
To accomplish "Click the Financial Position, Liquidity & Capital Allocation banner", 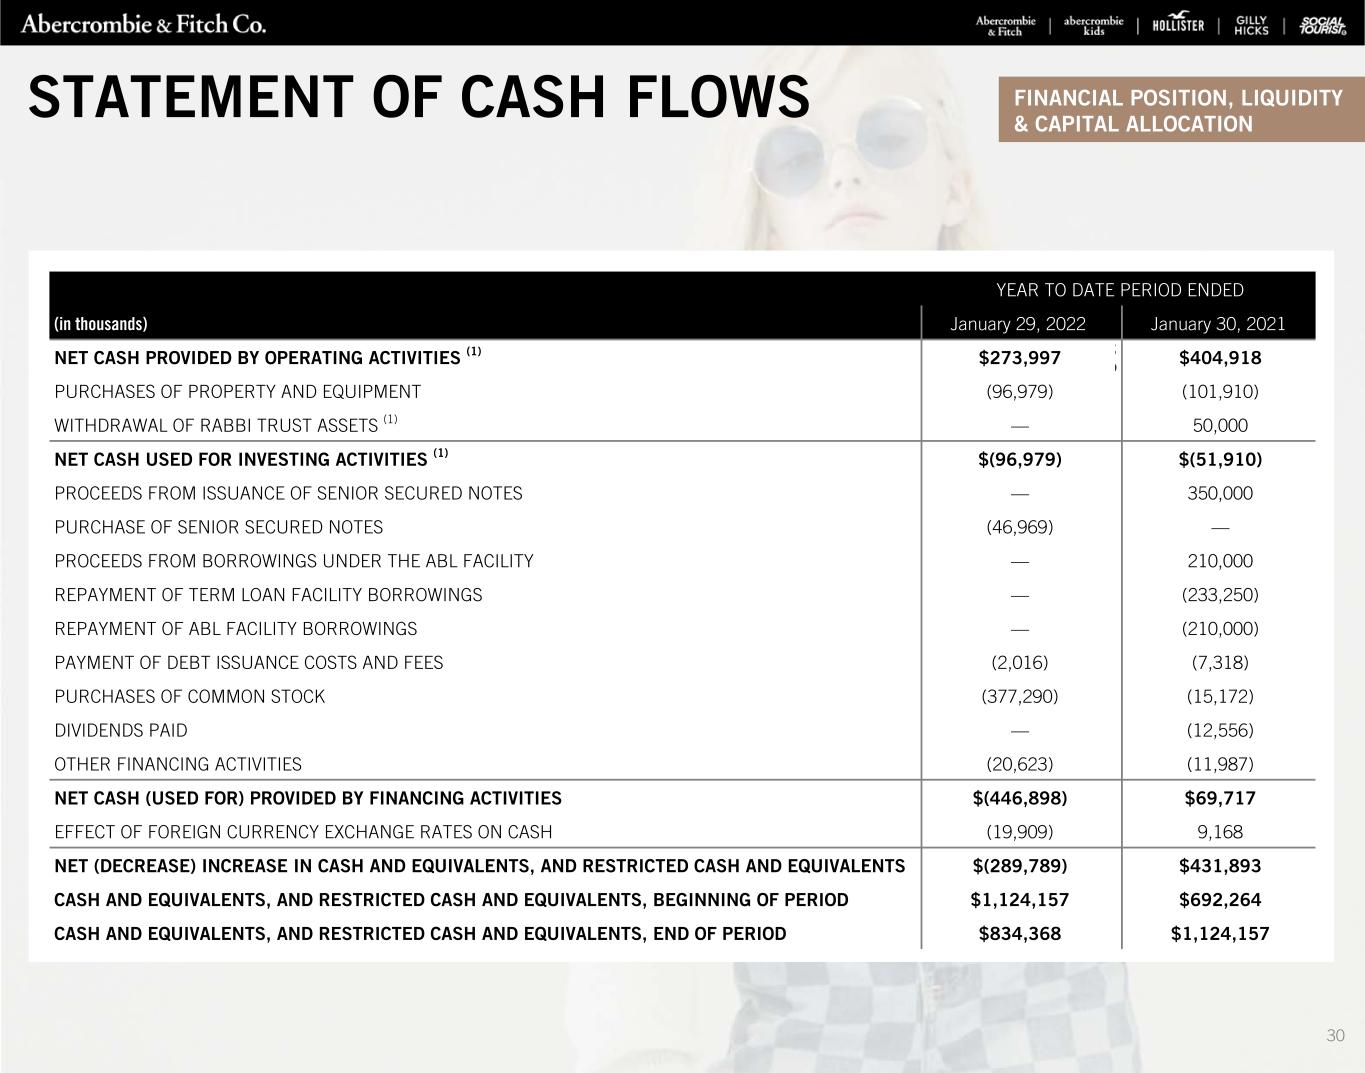I will coord(1180,111).
